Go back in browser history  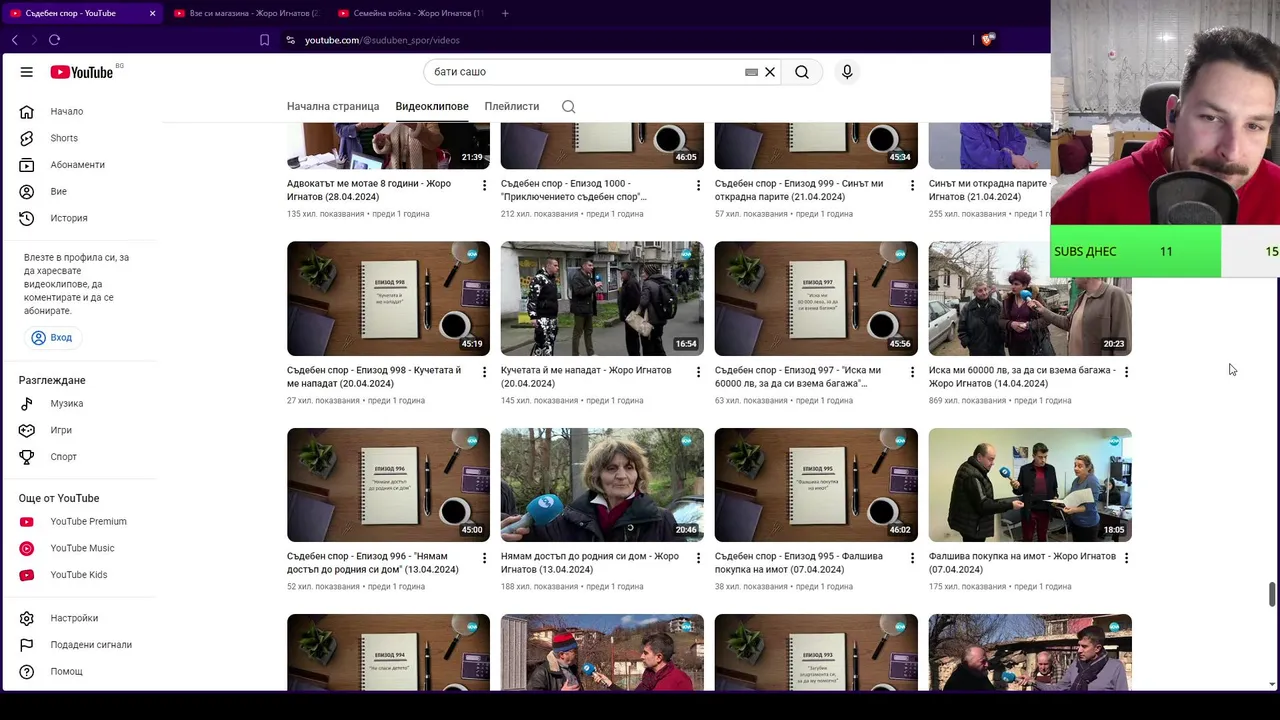pos(14,40)
